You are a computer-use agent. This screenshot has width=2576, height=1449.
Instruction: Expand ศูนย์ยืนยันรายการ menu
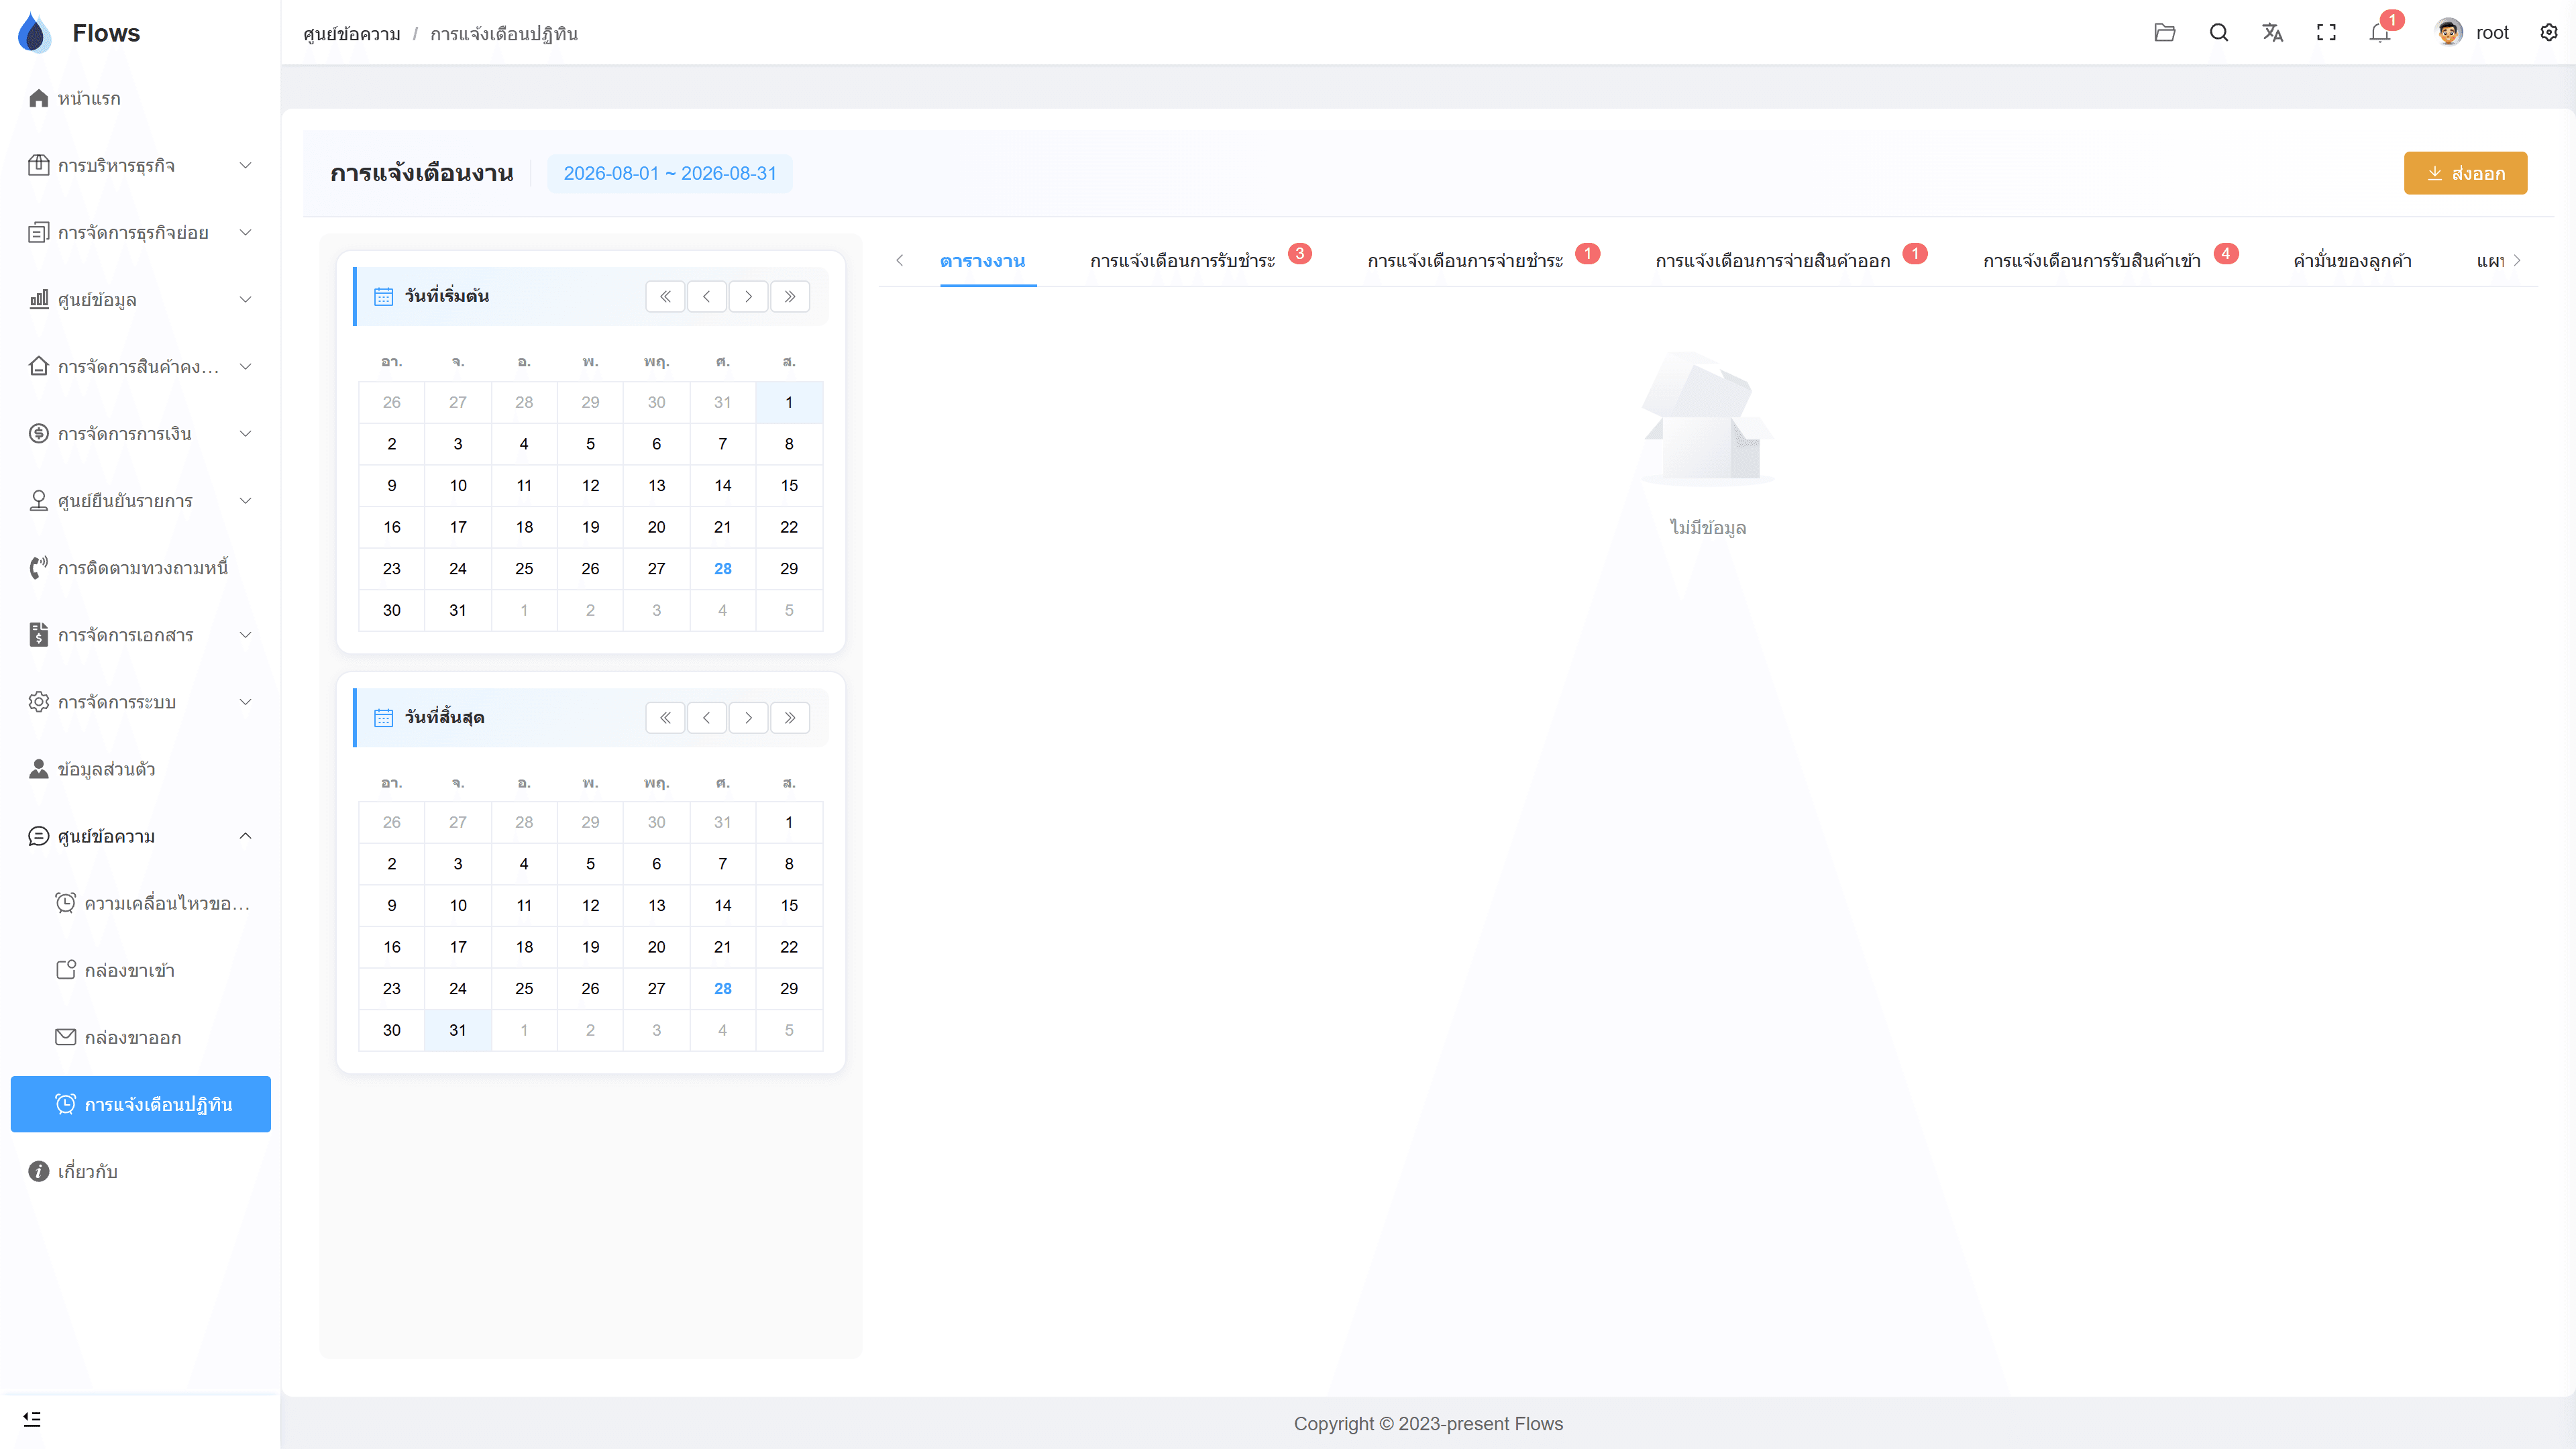click(140, 500)
